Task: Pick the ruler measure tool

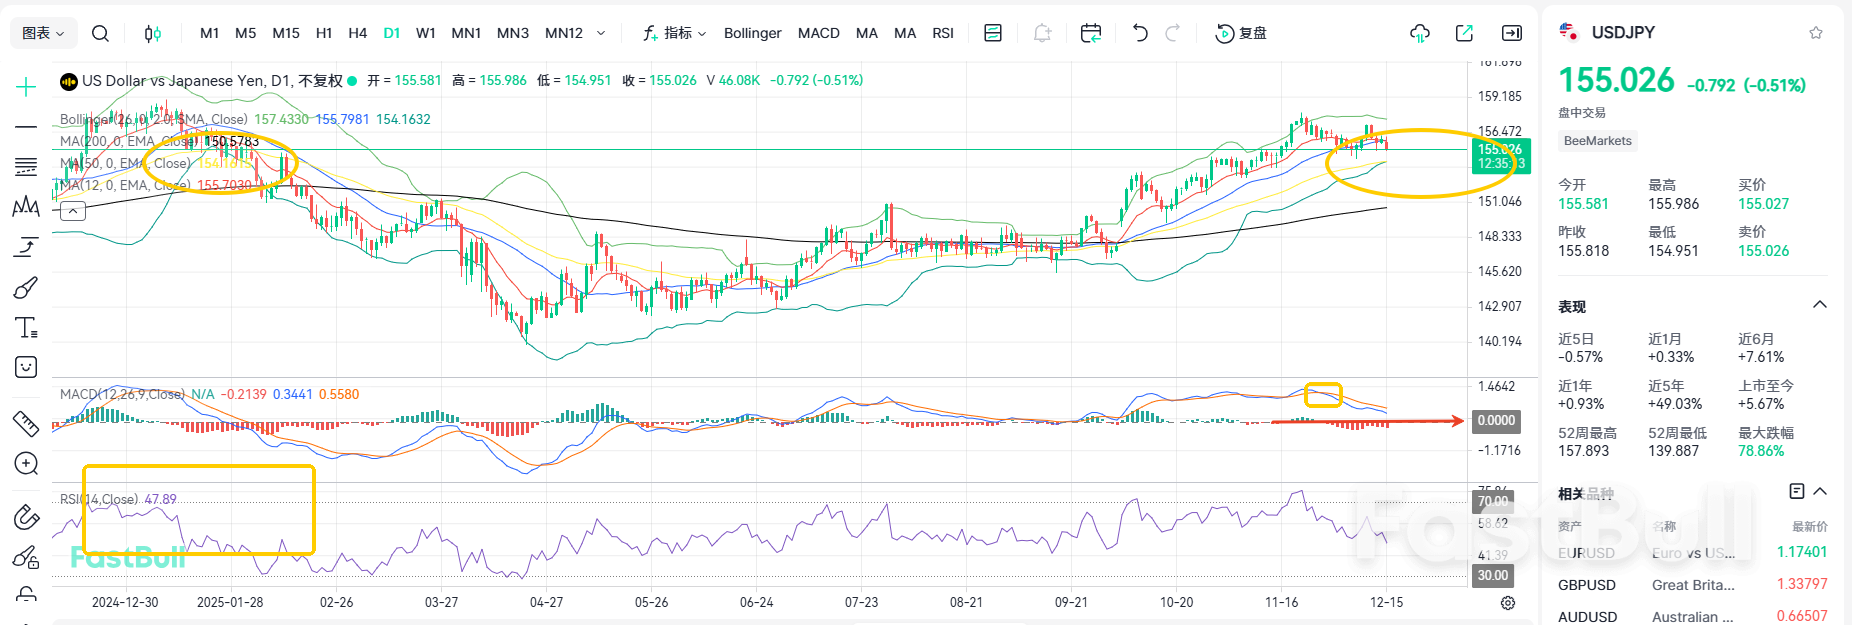Action: 26,424
